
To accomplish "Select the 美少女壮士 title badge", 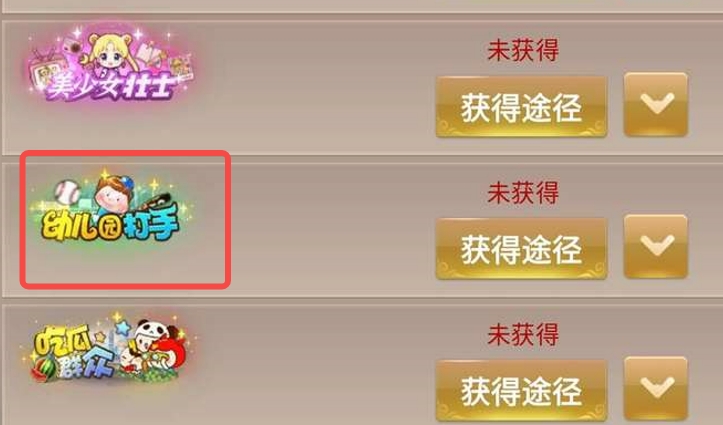I will 111,65.
